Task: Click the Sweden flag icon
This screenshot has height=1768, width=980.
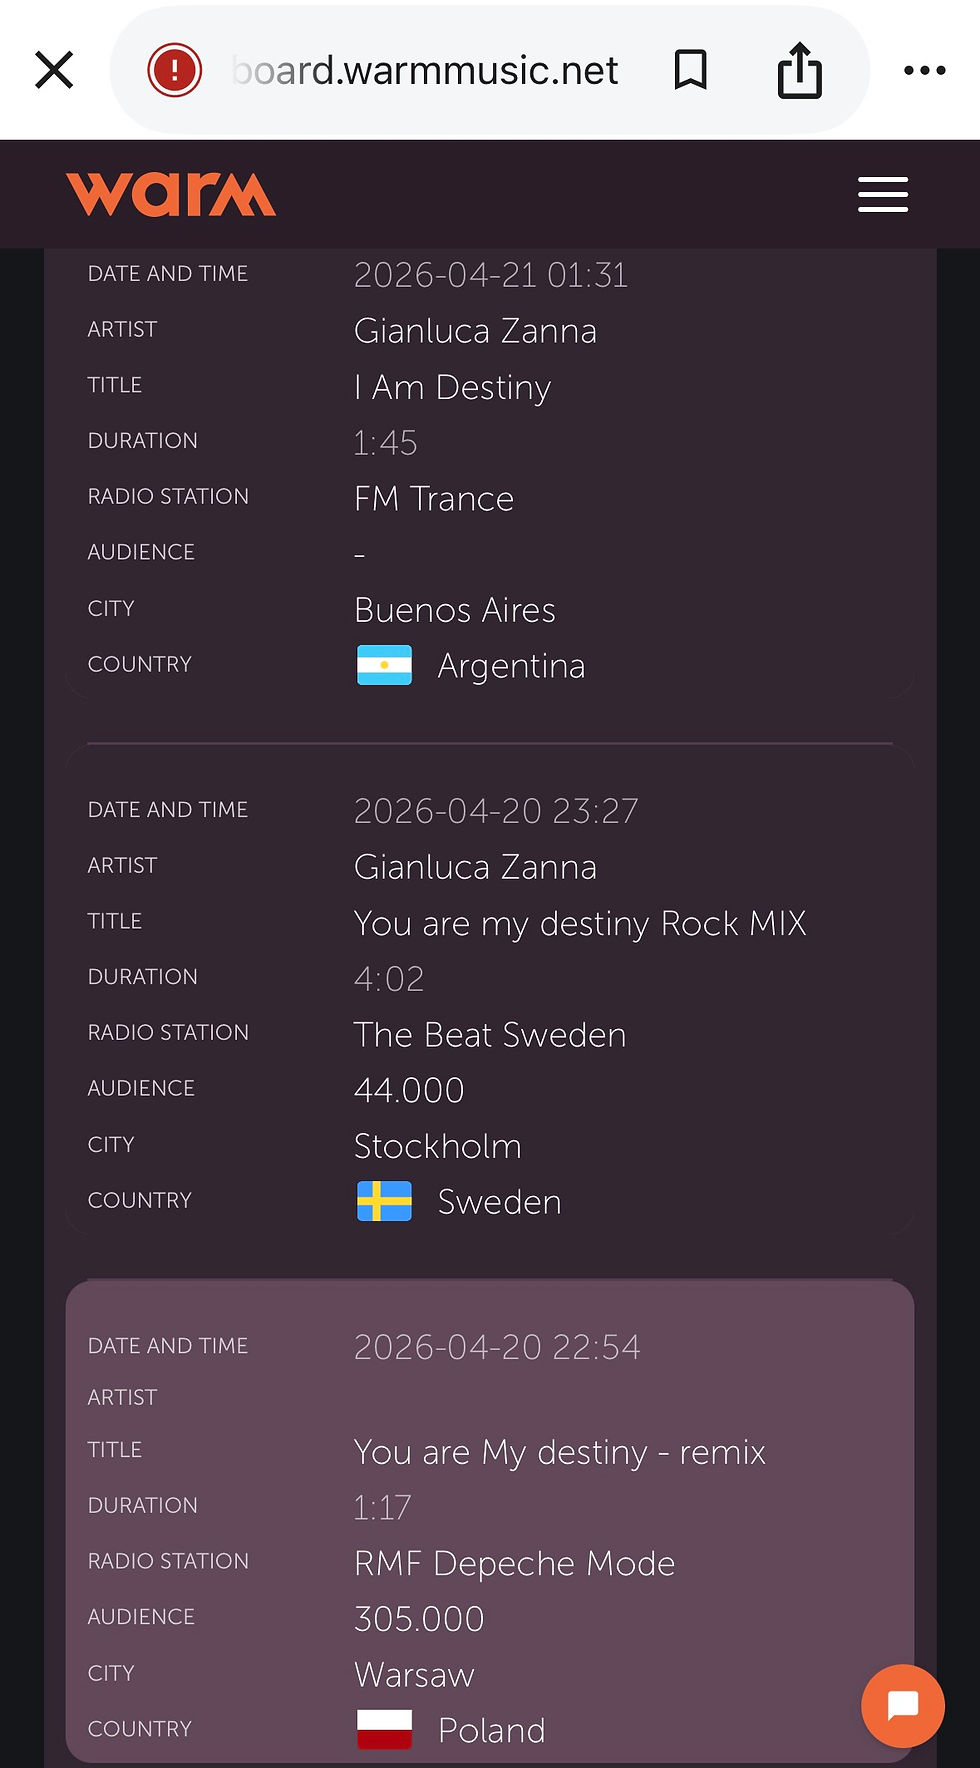Action: click(x=384, y=1202)
